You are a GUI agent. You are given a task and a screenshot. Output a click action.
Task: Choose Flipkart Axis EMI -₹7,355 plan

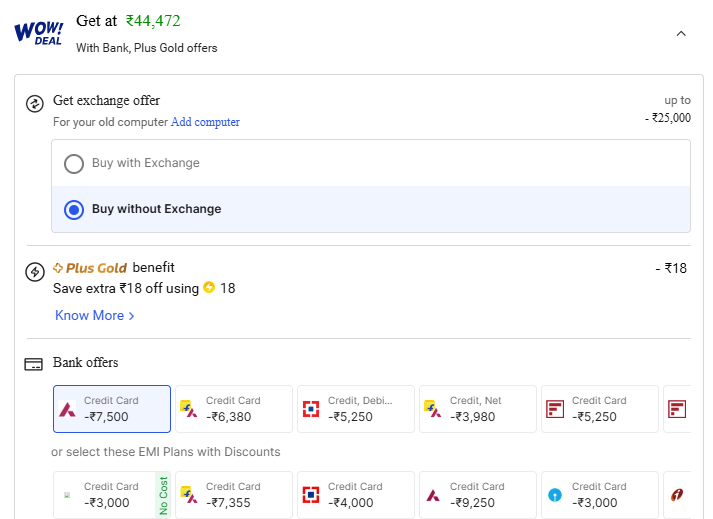pos(234,495)
